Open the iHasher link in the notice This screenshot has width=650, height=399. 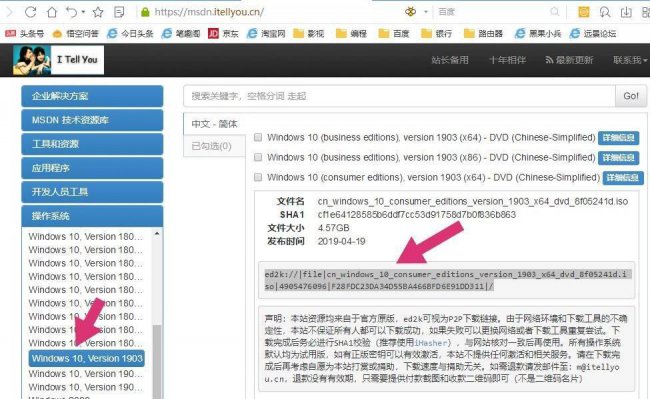431,343
